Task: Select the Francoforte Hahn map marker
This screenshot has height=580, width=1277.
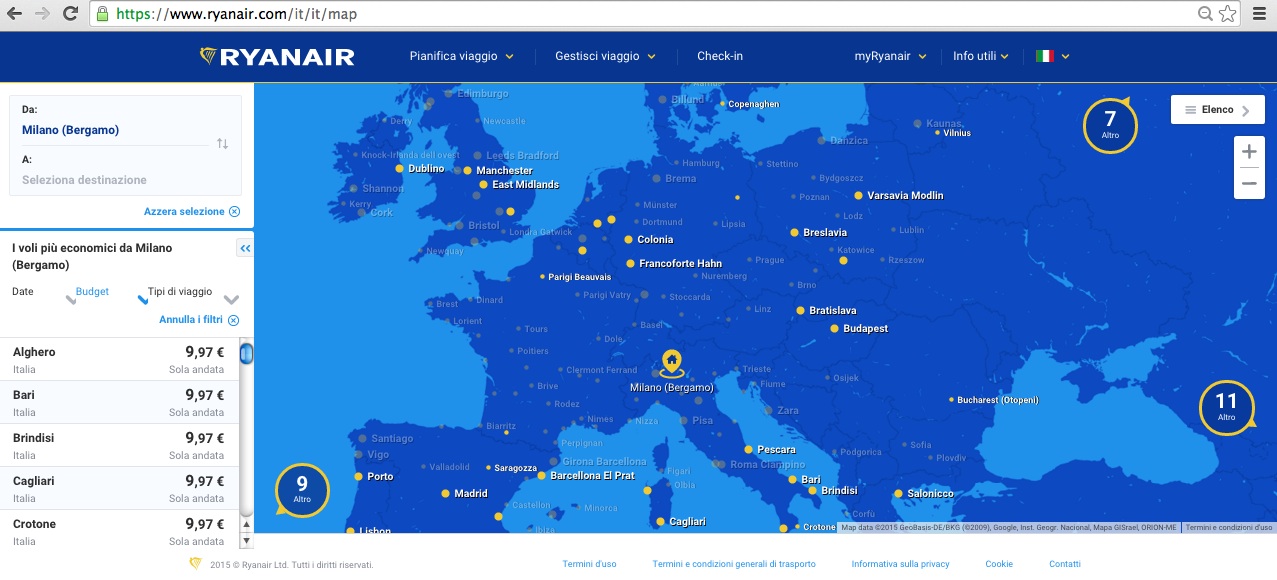Action: point(630,264)
